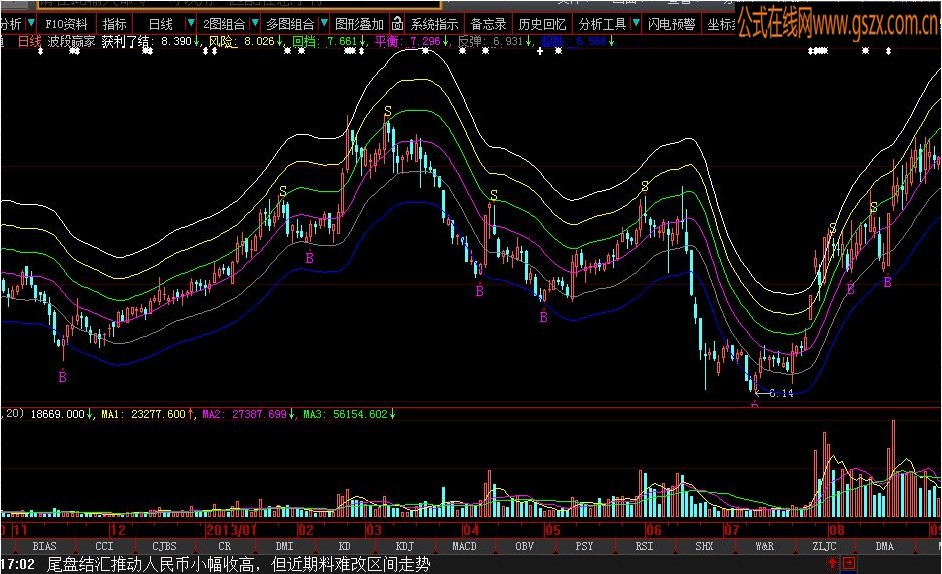The image size is (942, 574).
Task: Click the red boxed arrow icon in the status bar
Action: click(x=849, y=563)
